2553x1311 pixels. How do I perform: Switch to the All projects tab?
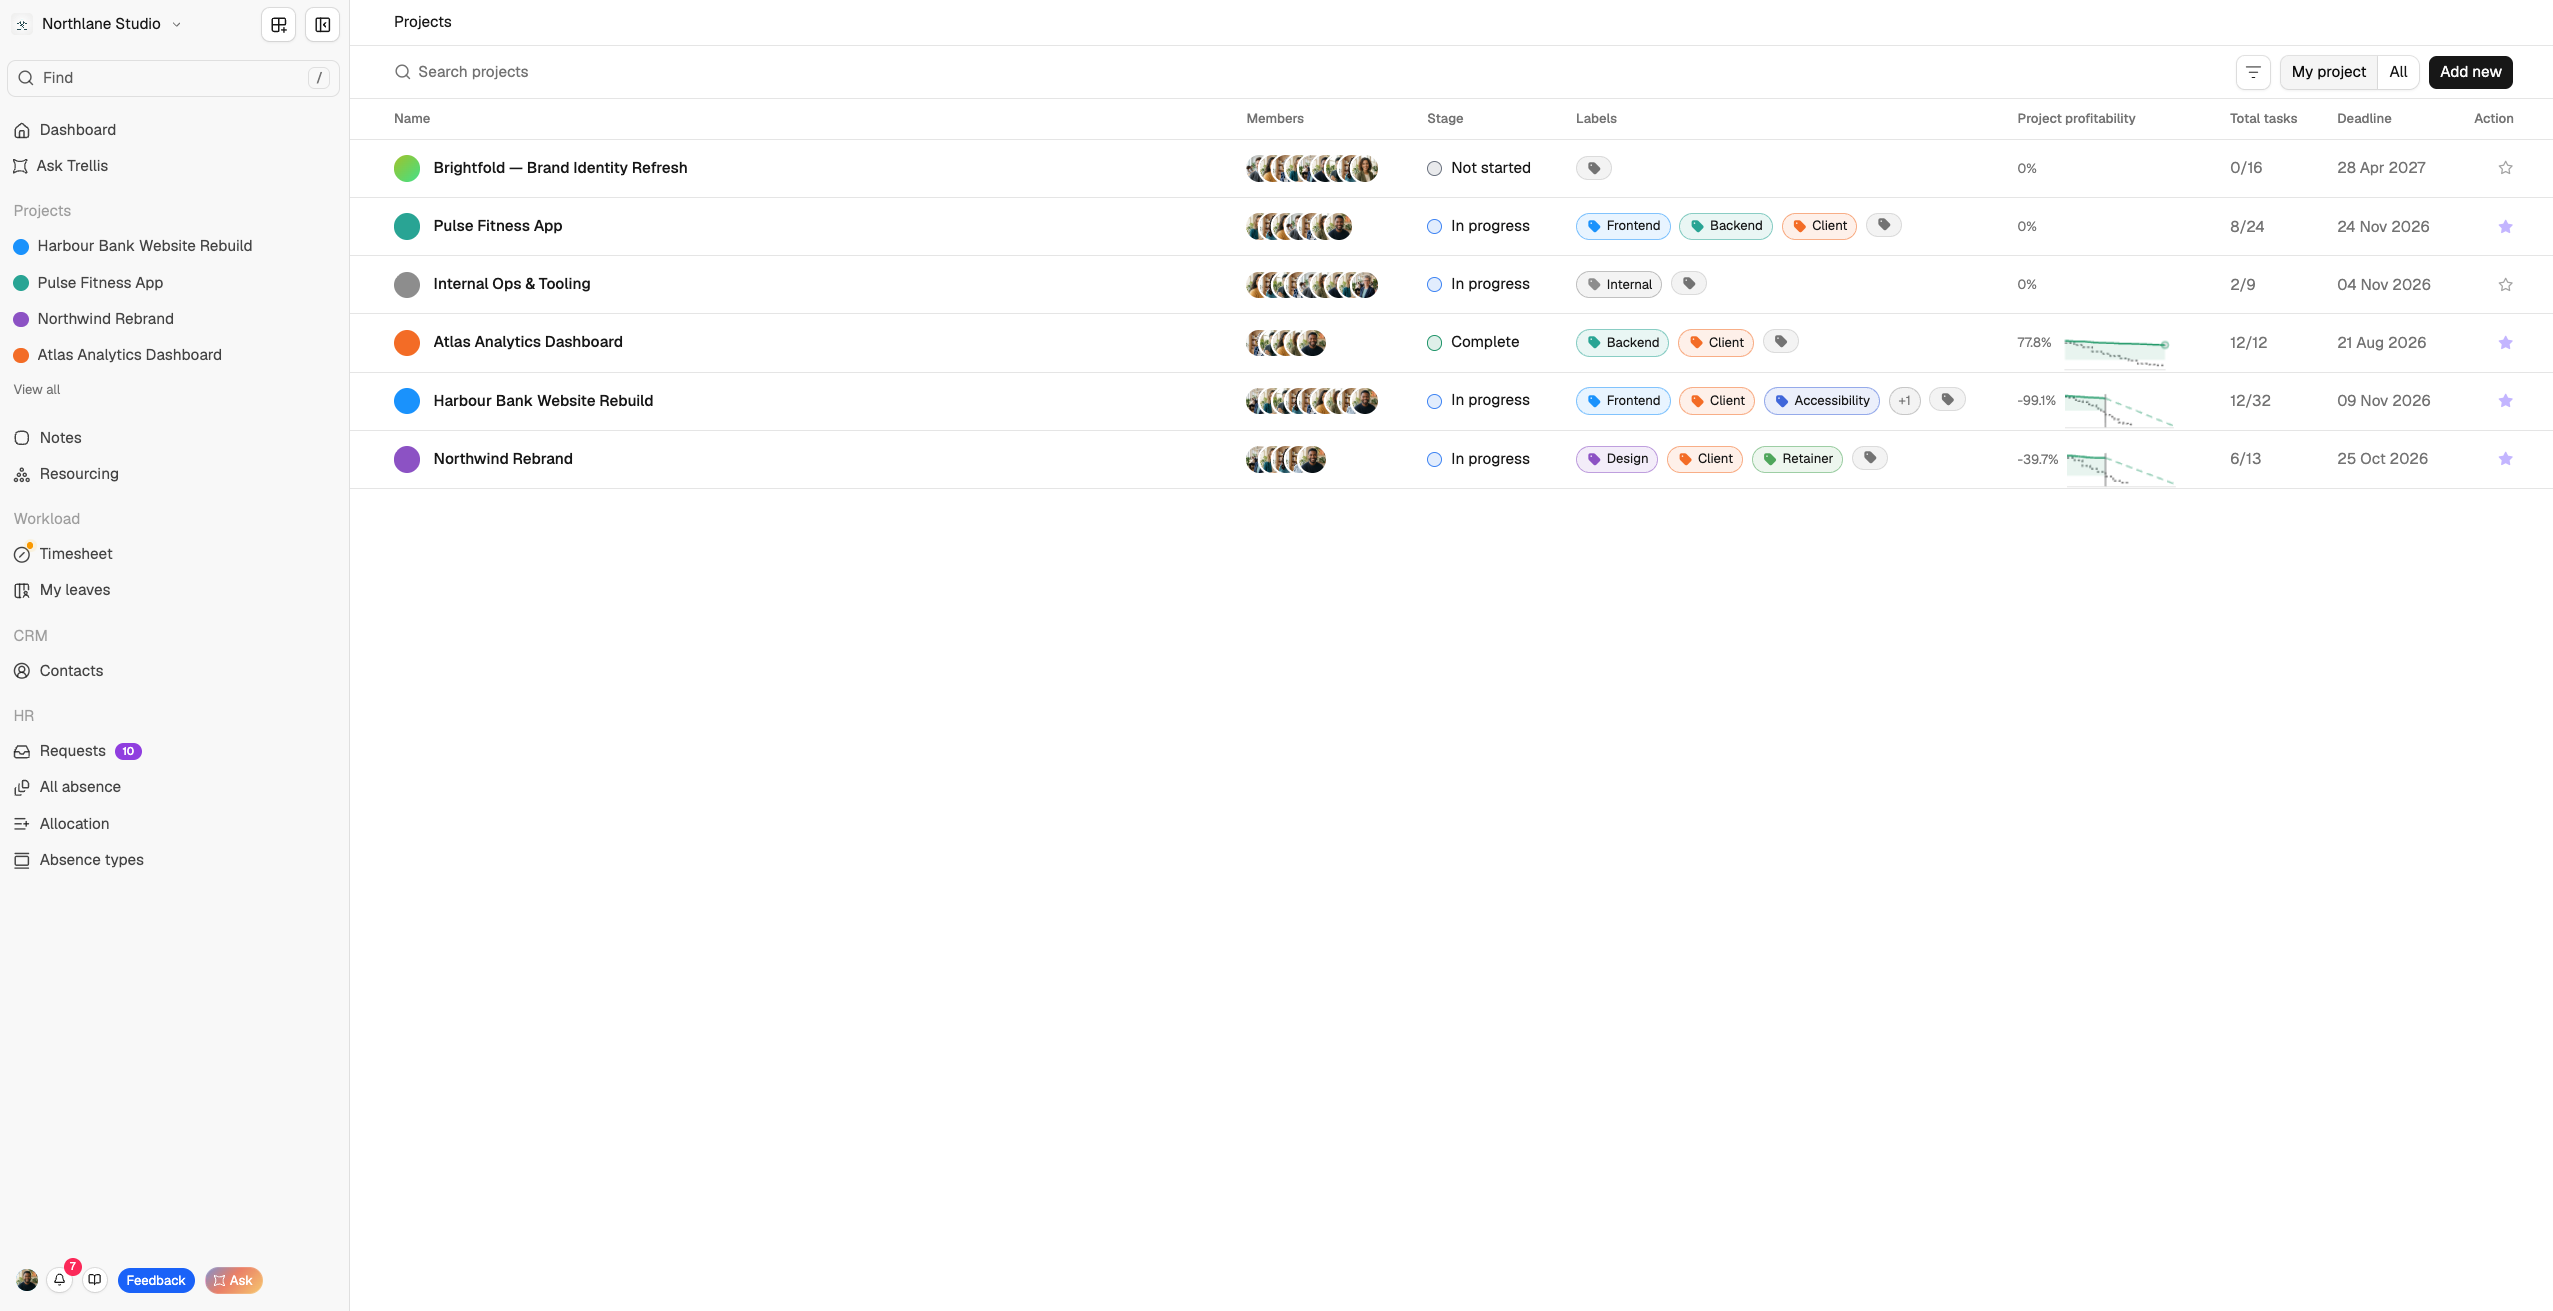tap(2397, 72)
